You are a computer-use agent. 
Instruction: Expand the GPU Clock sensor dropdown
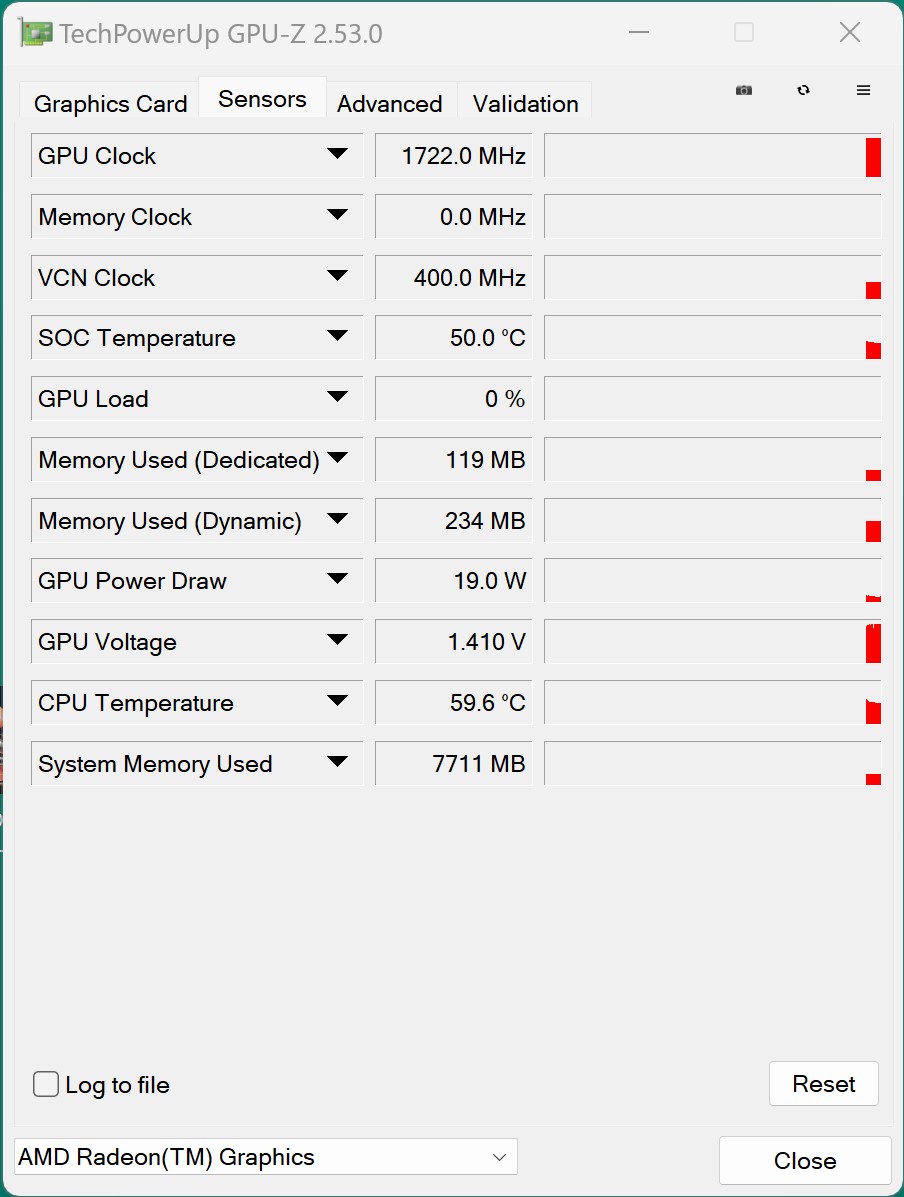(337, 155)
